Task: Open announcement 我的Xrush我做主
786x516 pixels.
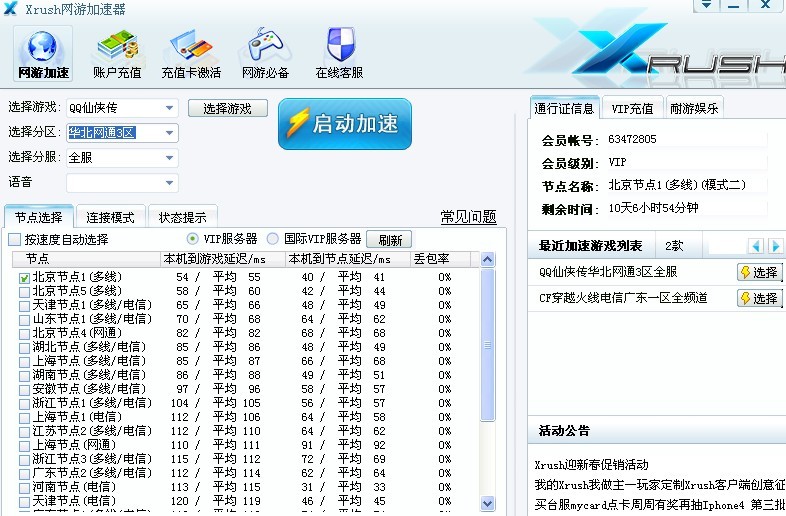Action: point(660,484)
